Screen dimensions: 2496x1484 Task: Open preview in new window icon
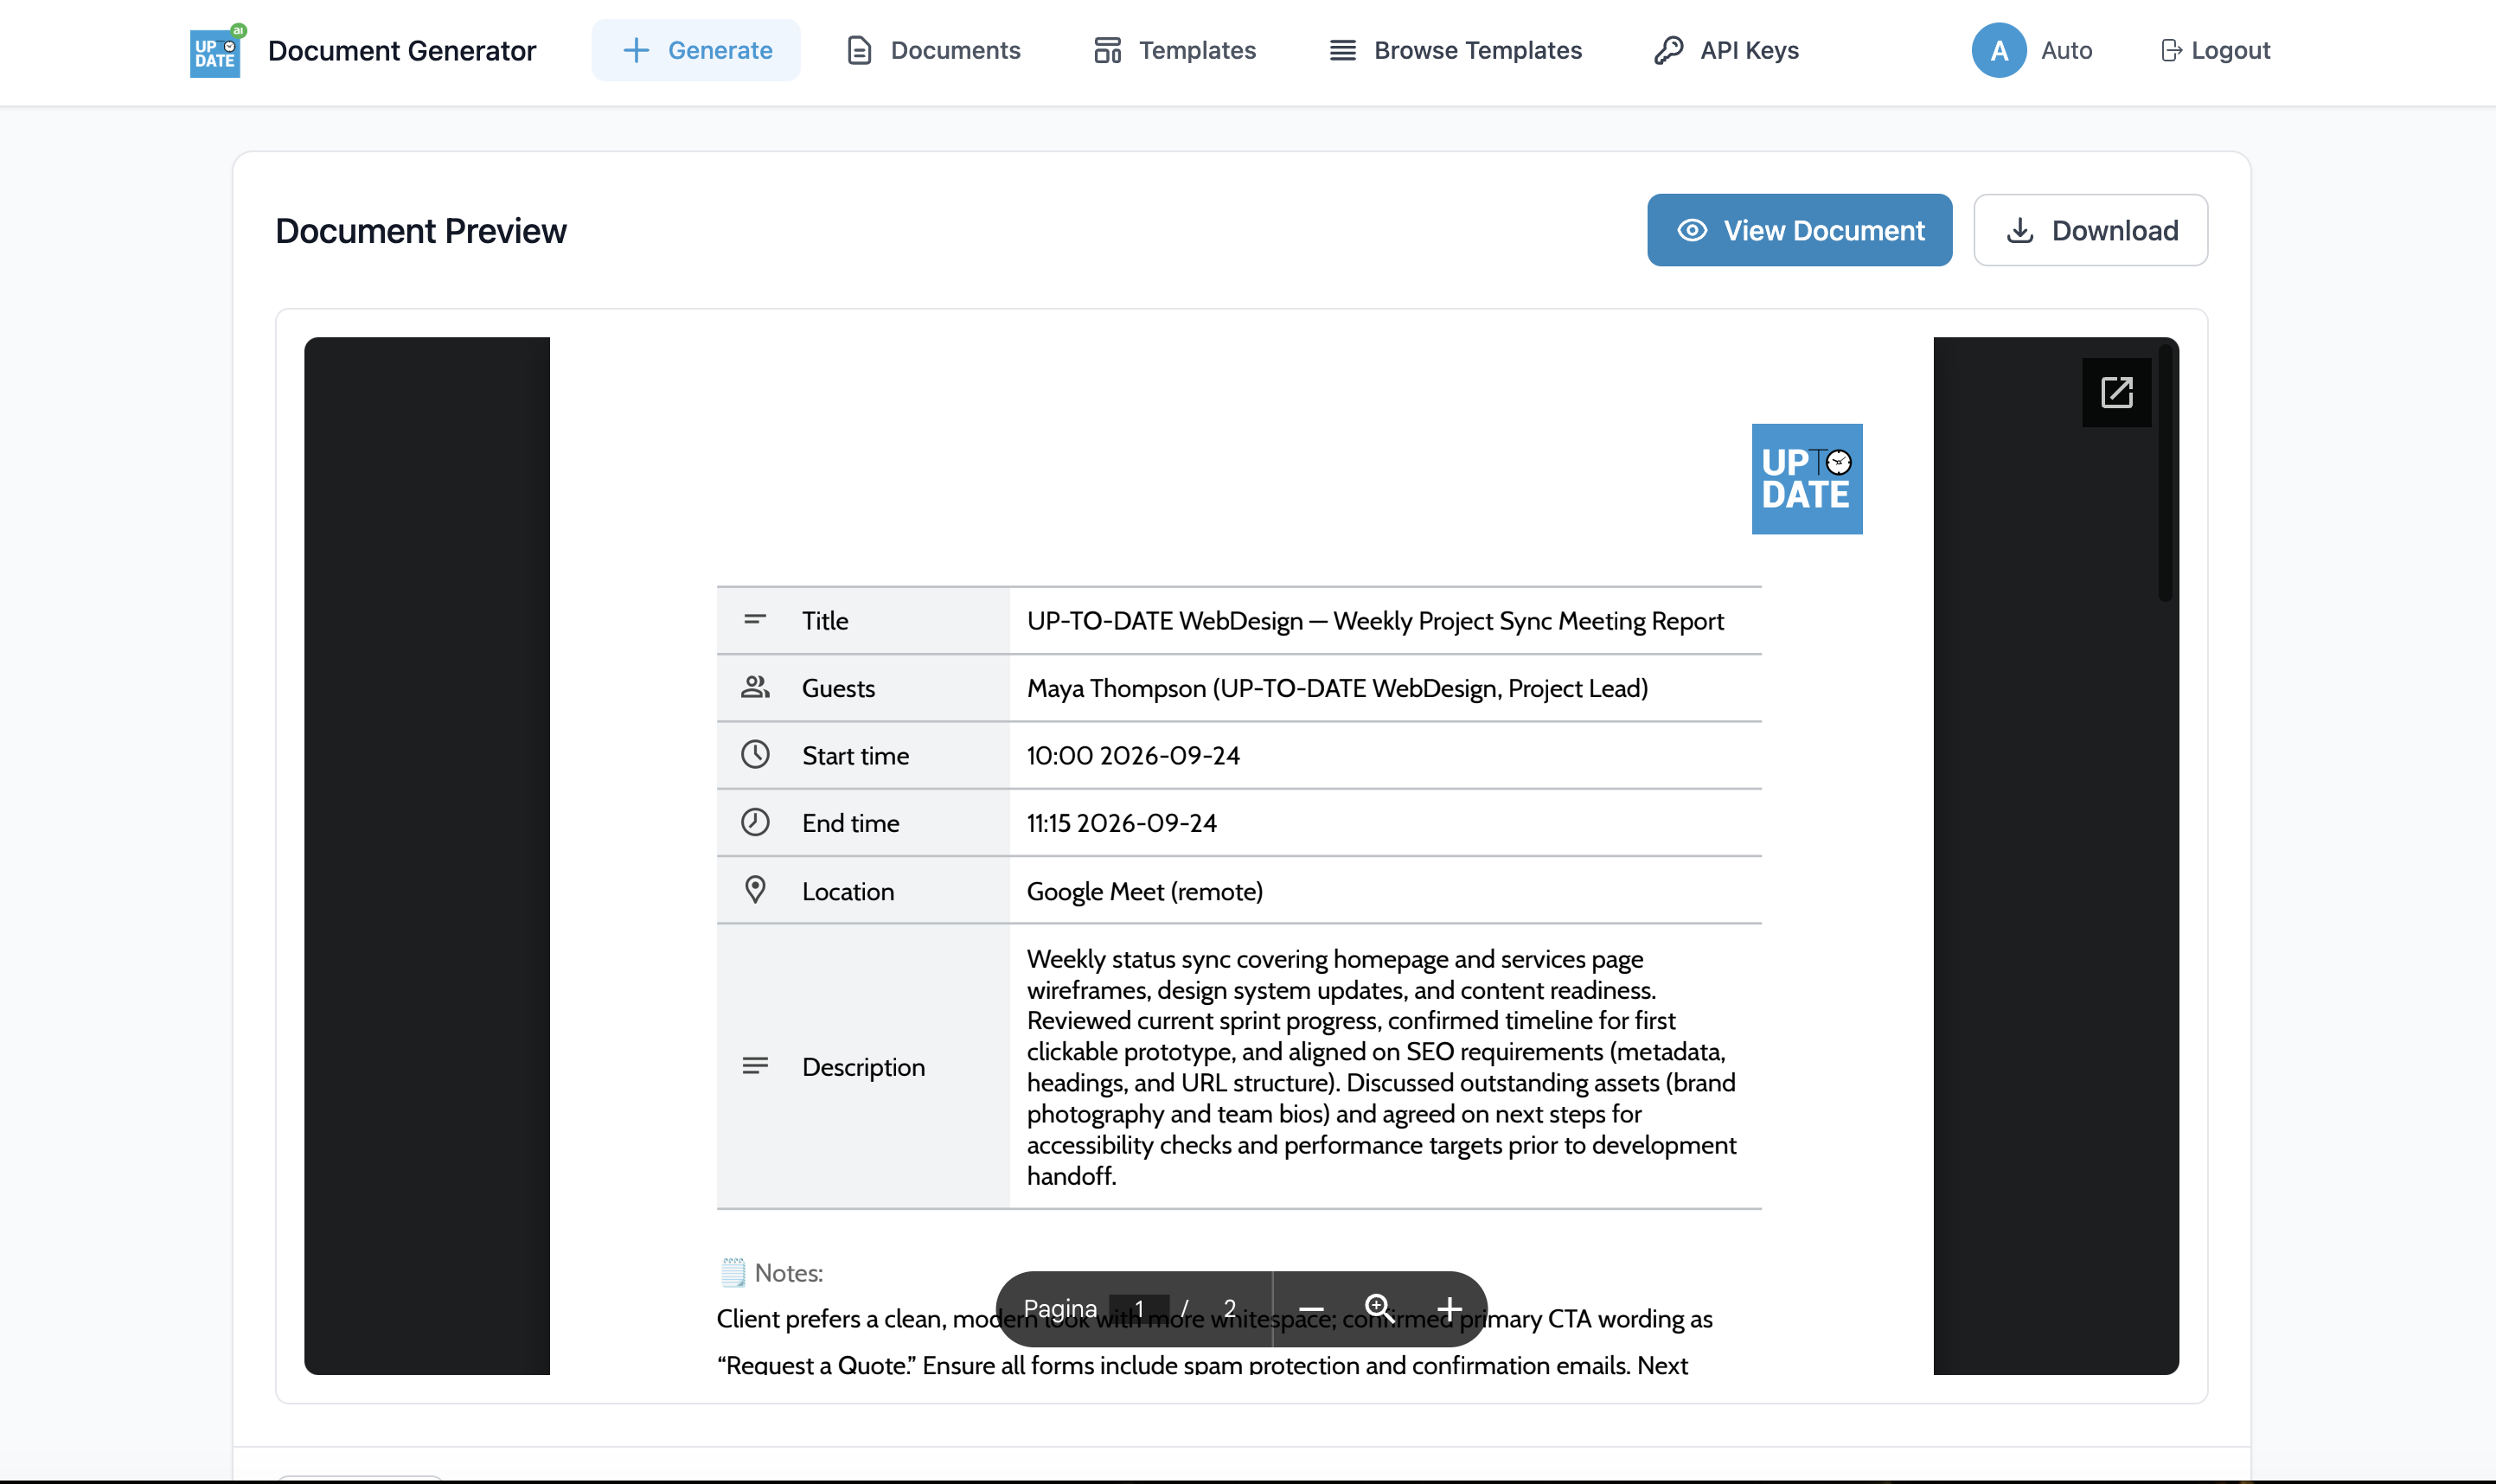2116,392
